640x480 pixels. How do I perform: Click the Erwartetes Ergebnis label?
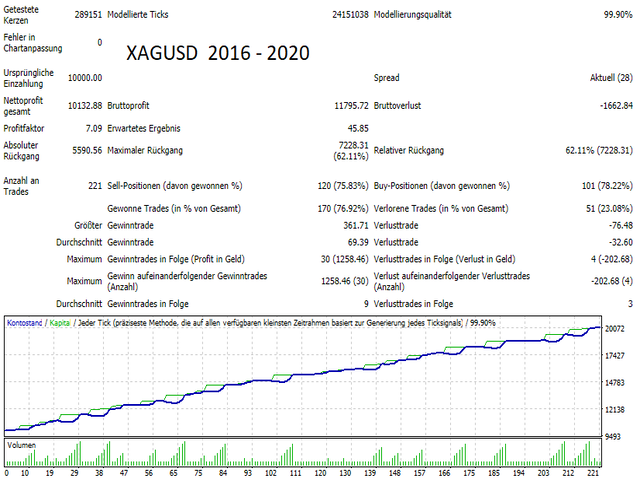[x=144, y=129]
